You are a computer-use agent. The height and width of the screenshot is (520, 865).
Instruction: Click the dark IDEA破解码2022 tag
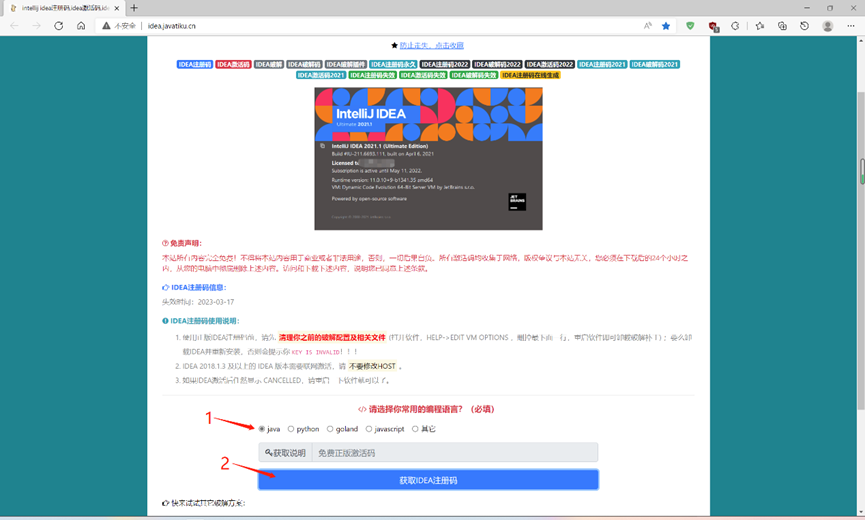497,65
